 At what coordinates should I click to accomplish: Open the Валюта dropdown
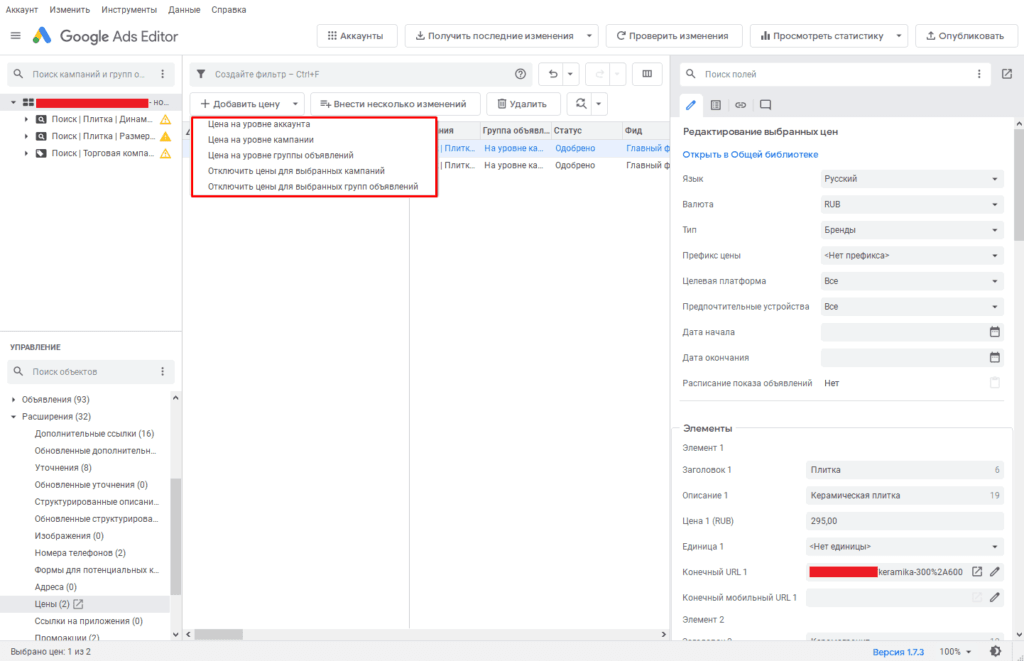912,204
